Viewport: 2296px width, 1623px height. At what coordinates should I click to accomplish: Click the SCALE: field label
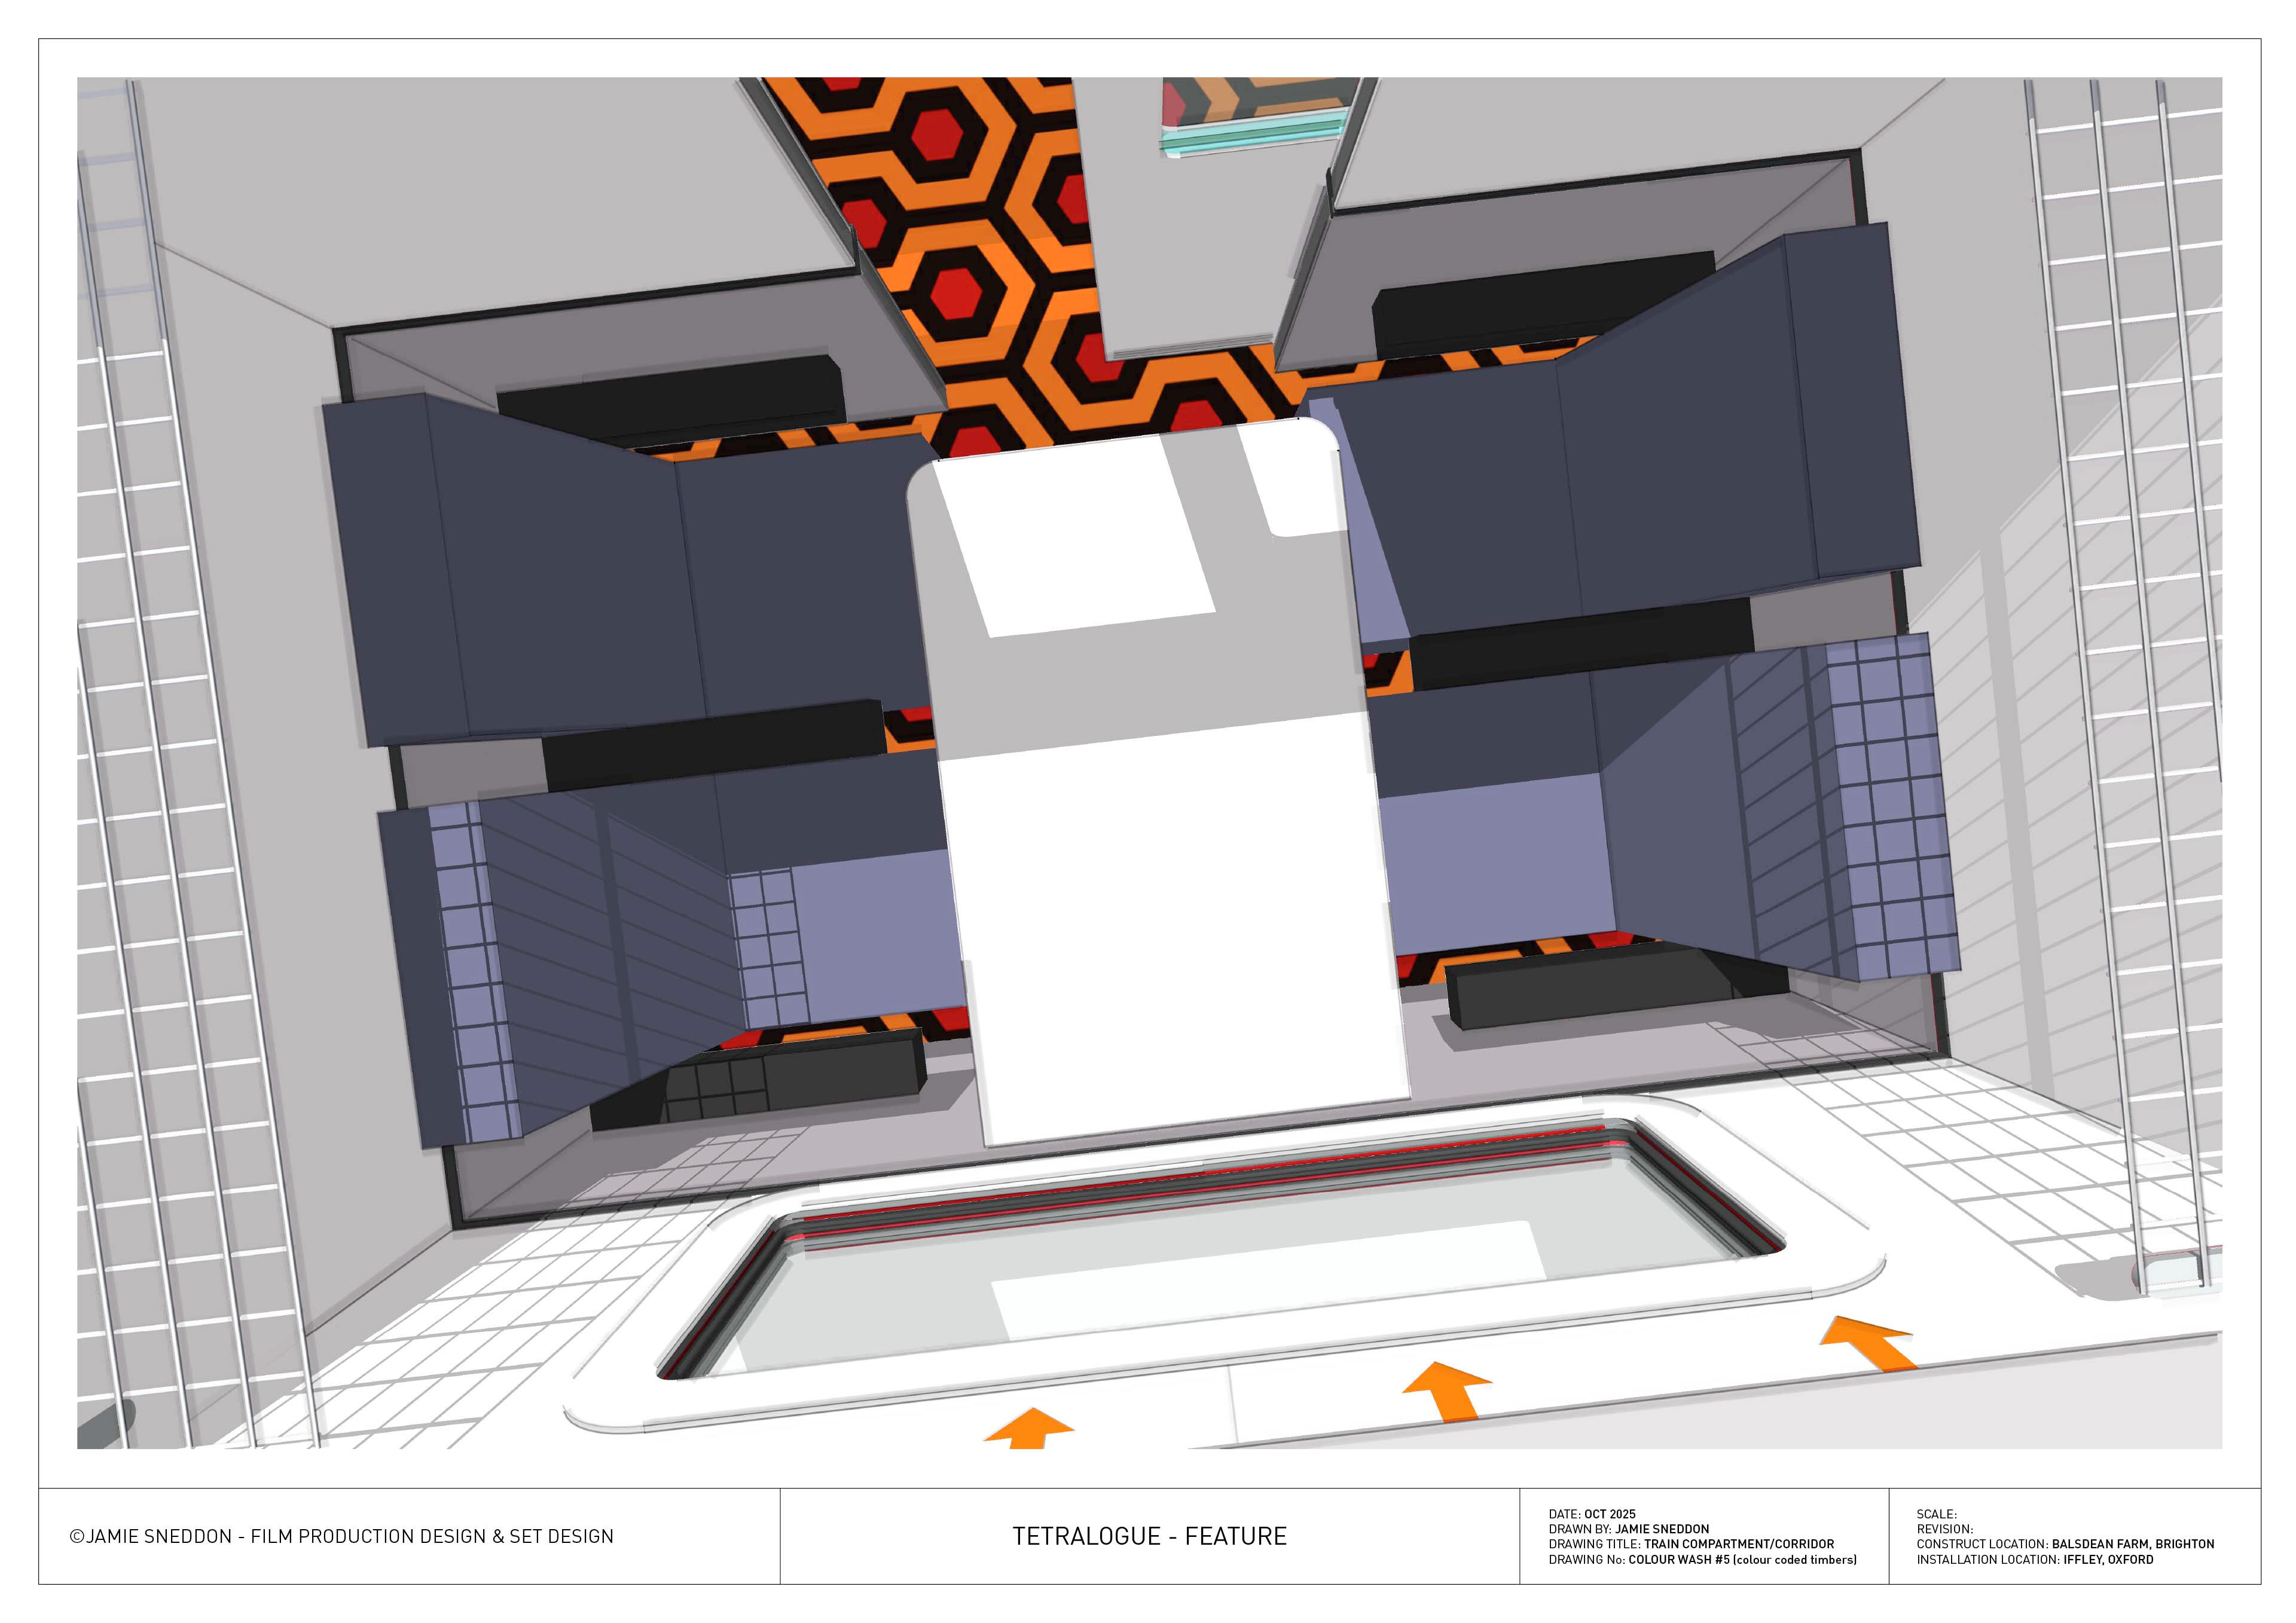(1936, 1514)
